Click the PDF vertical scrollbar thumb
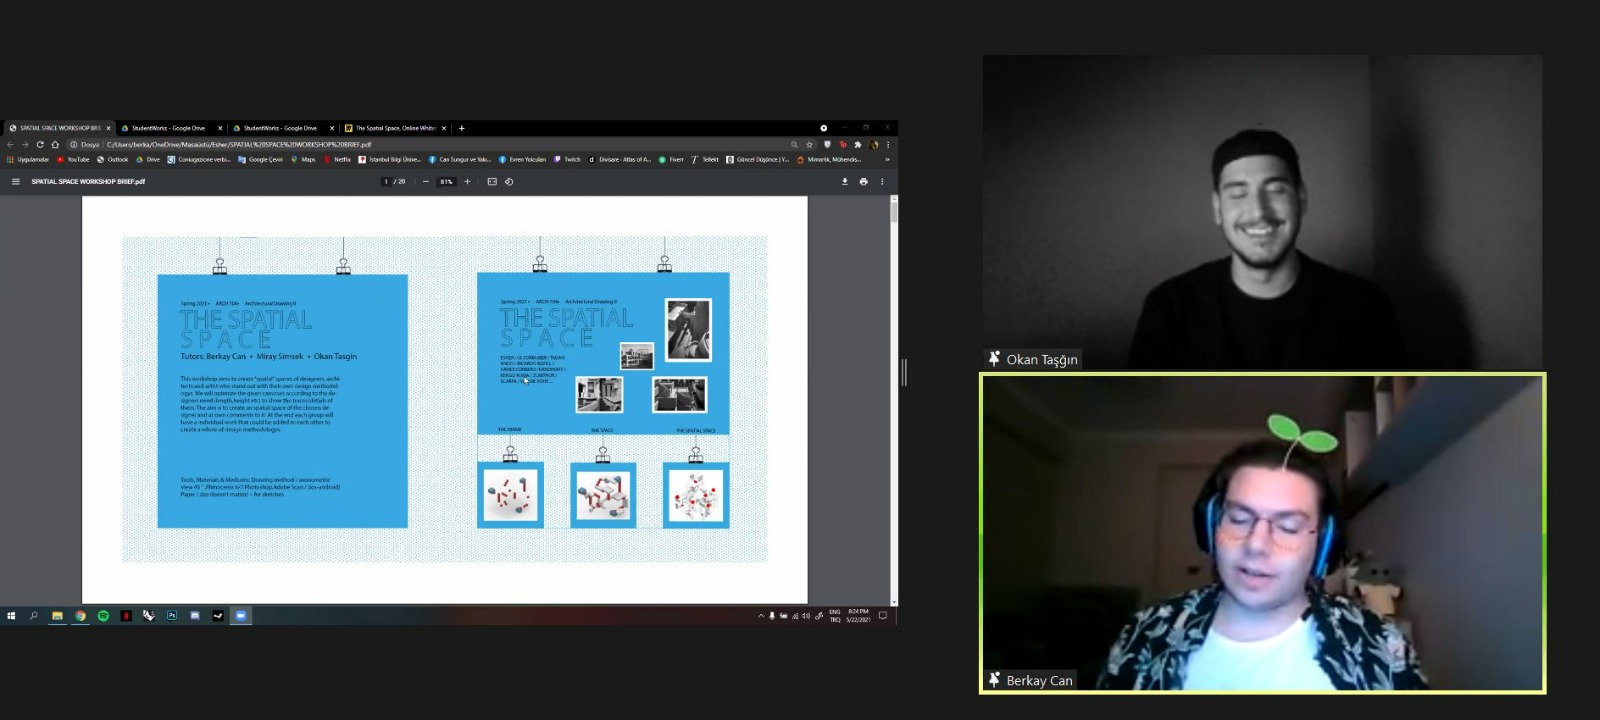1600x720 pixels. tap(894, 211)
